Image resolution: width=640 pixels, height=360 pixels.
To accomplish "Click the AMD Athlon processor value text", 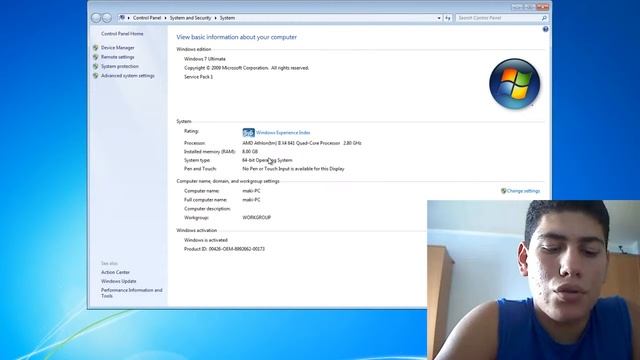I will click(302, 143).
